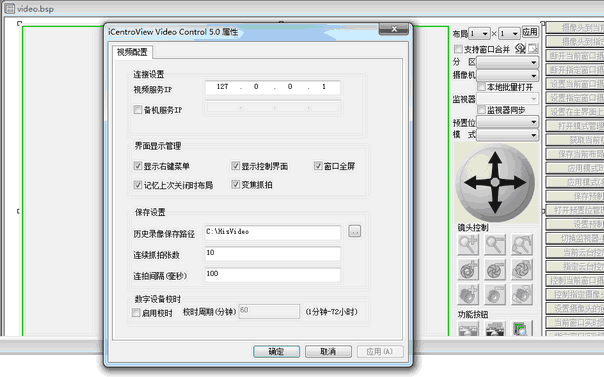Toggle 记忆上次关闭时布局 checkbox
The height and width of the screenshot is (377, 604).
coord(138,185)
